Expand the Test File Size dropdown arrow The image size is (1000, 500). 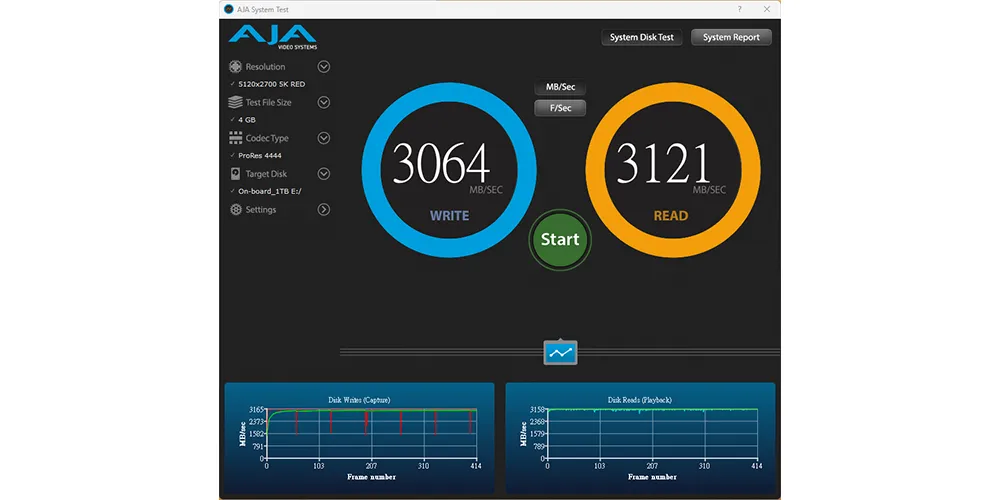coord(324,102)
